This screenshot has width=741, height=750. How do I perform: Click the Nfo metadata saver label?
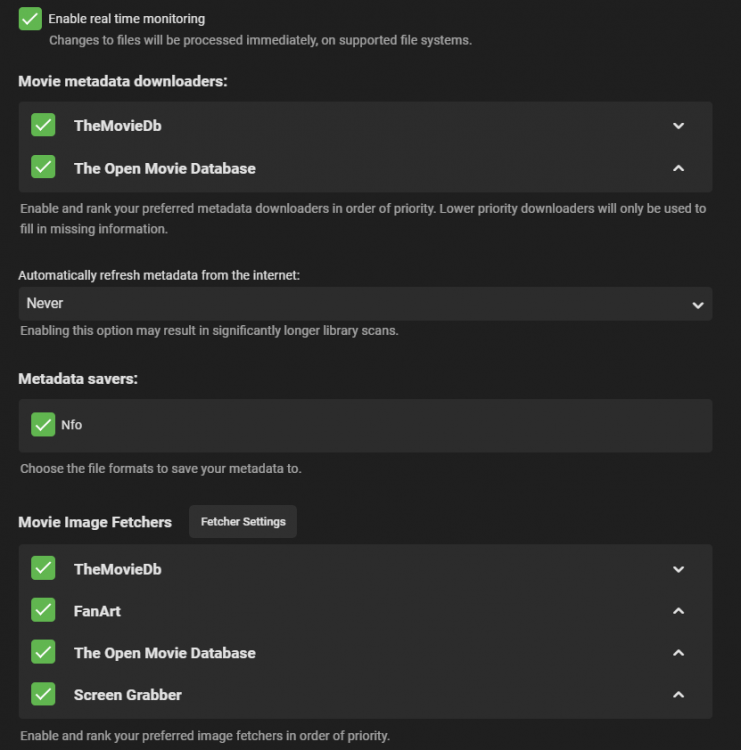coord(71,425)
